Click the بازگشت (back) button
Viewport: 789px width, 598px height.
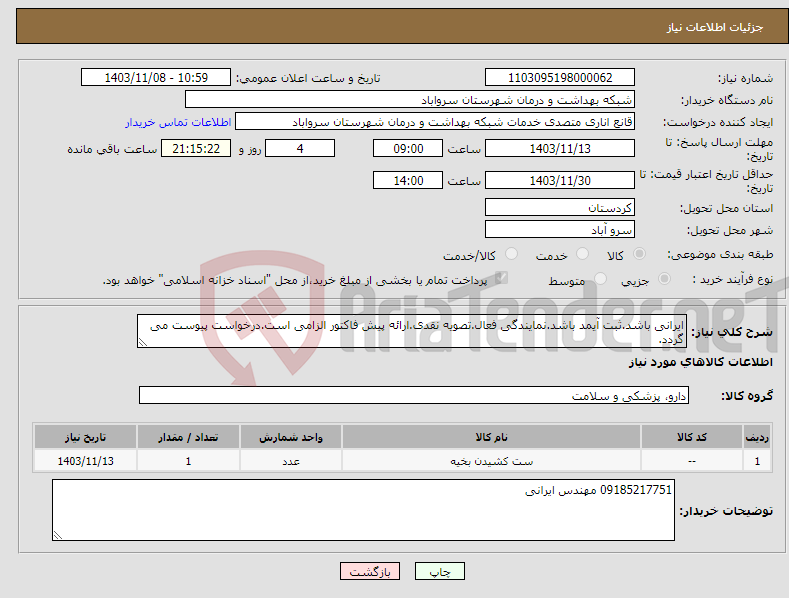click(x=370, y=571)
